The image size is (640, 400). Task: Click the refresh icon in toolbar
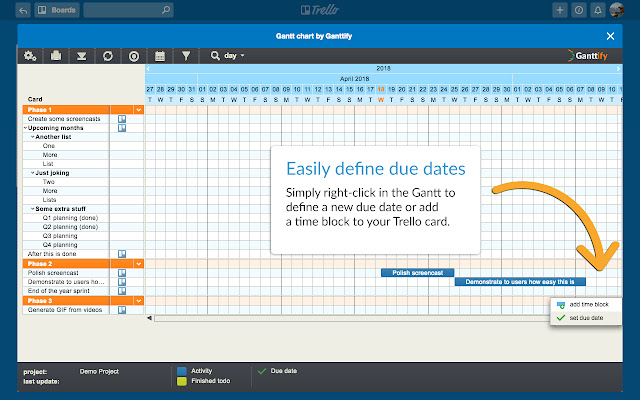tap(108, 56)
